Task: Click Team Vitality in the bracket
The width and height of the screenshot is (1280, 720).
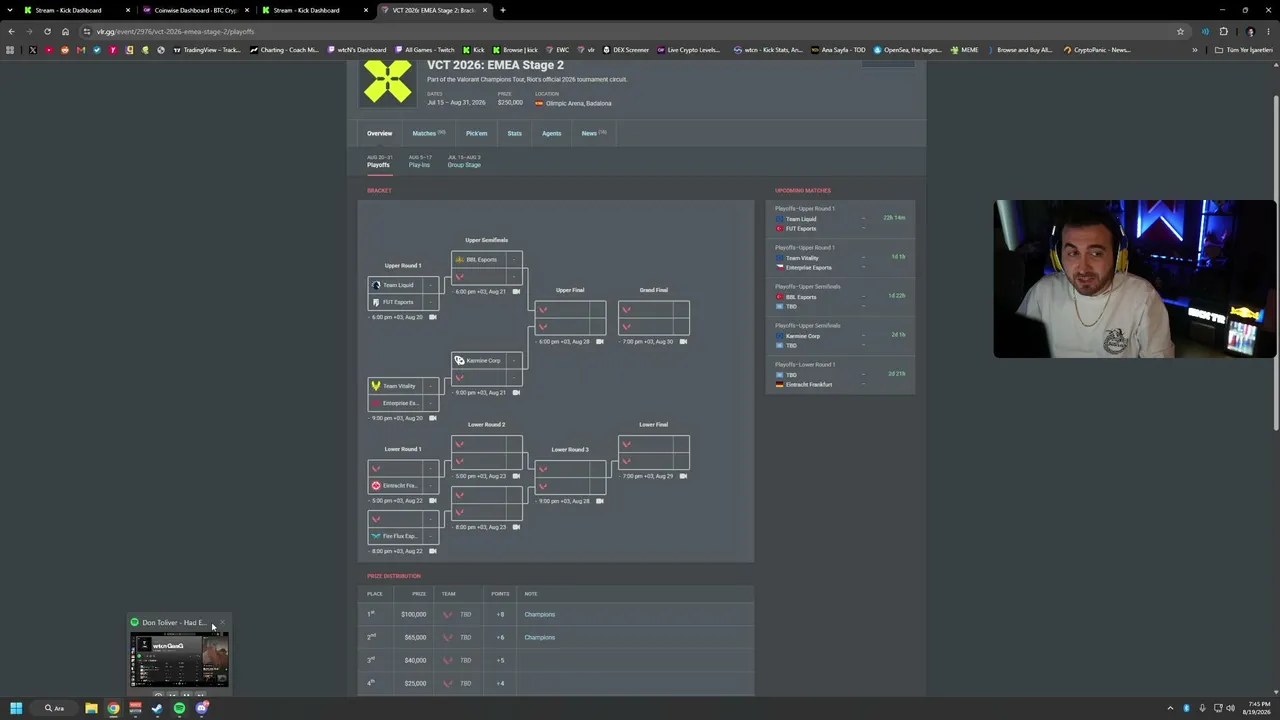Action: tap(403, 386)
